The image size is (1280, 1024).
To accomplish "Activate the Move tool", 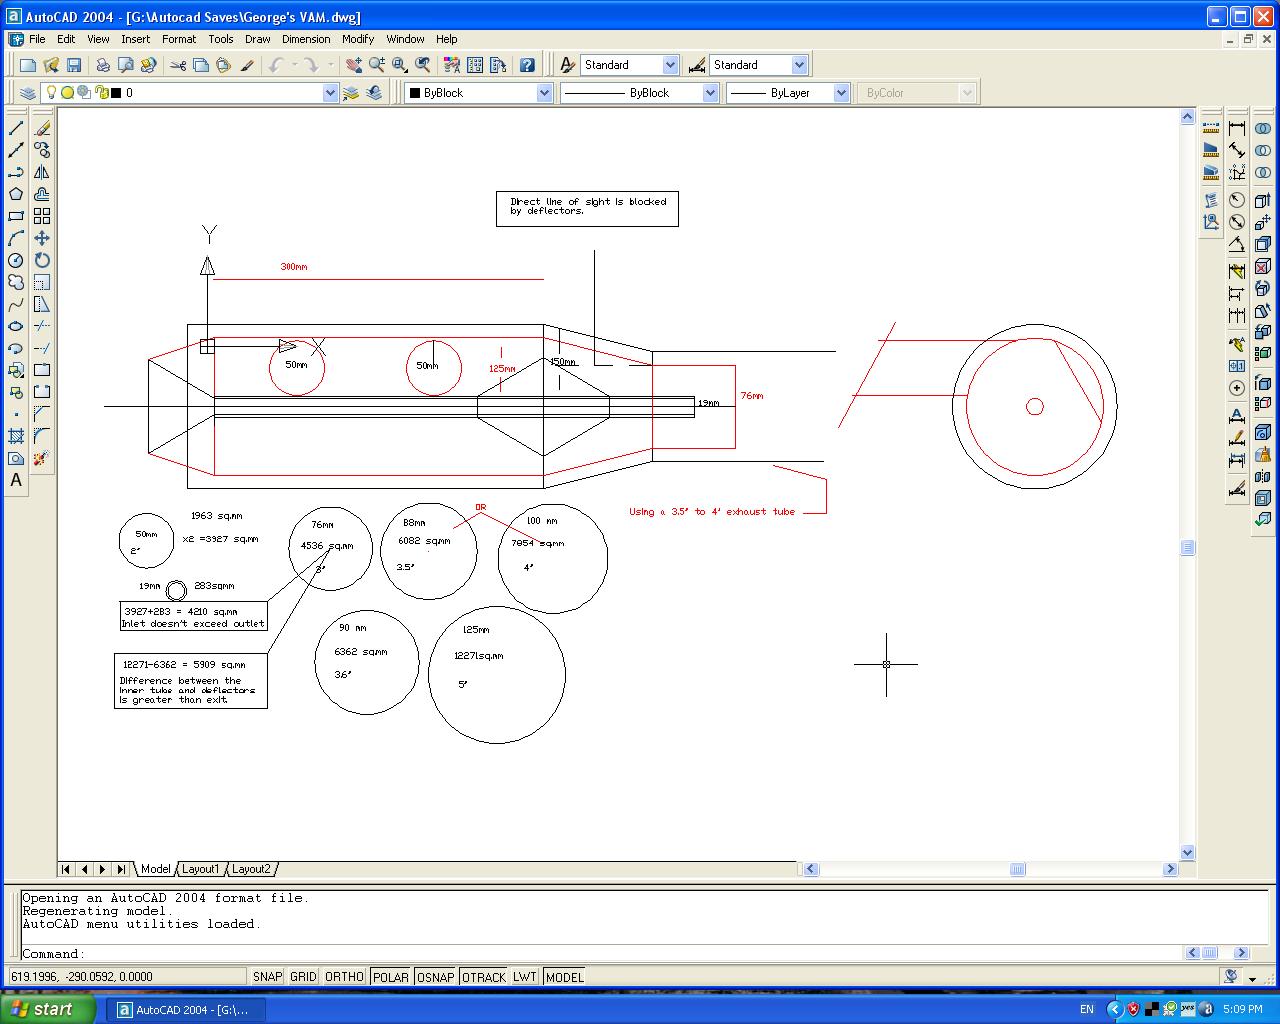I will coord(42,238).
